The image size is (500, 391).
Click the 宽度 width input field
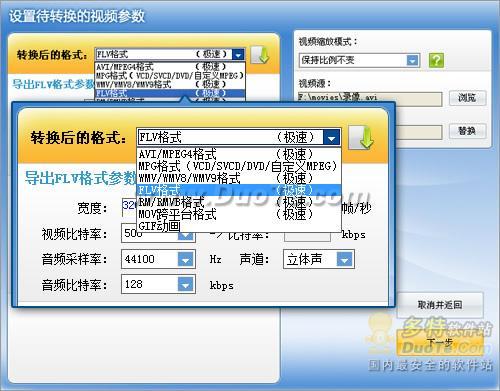[129, 207]
